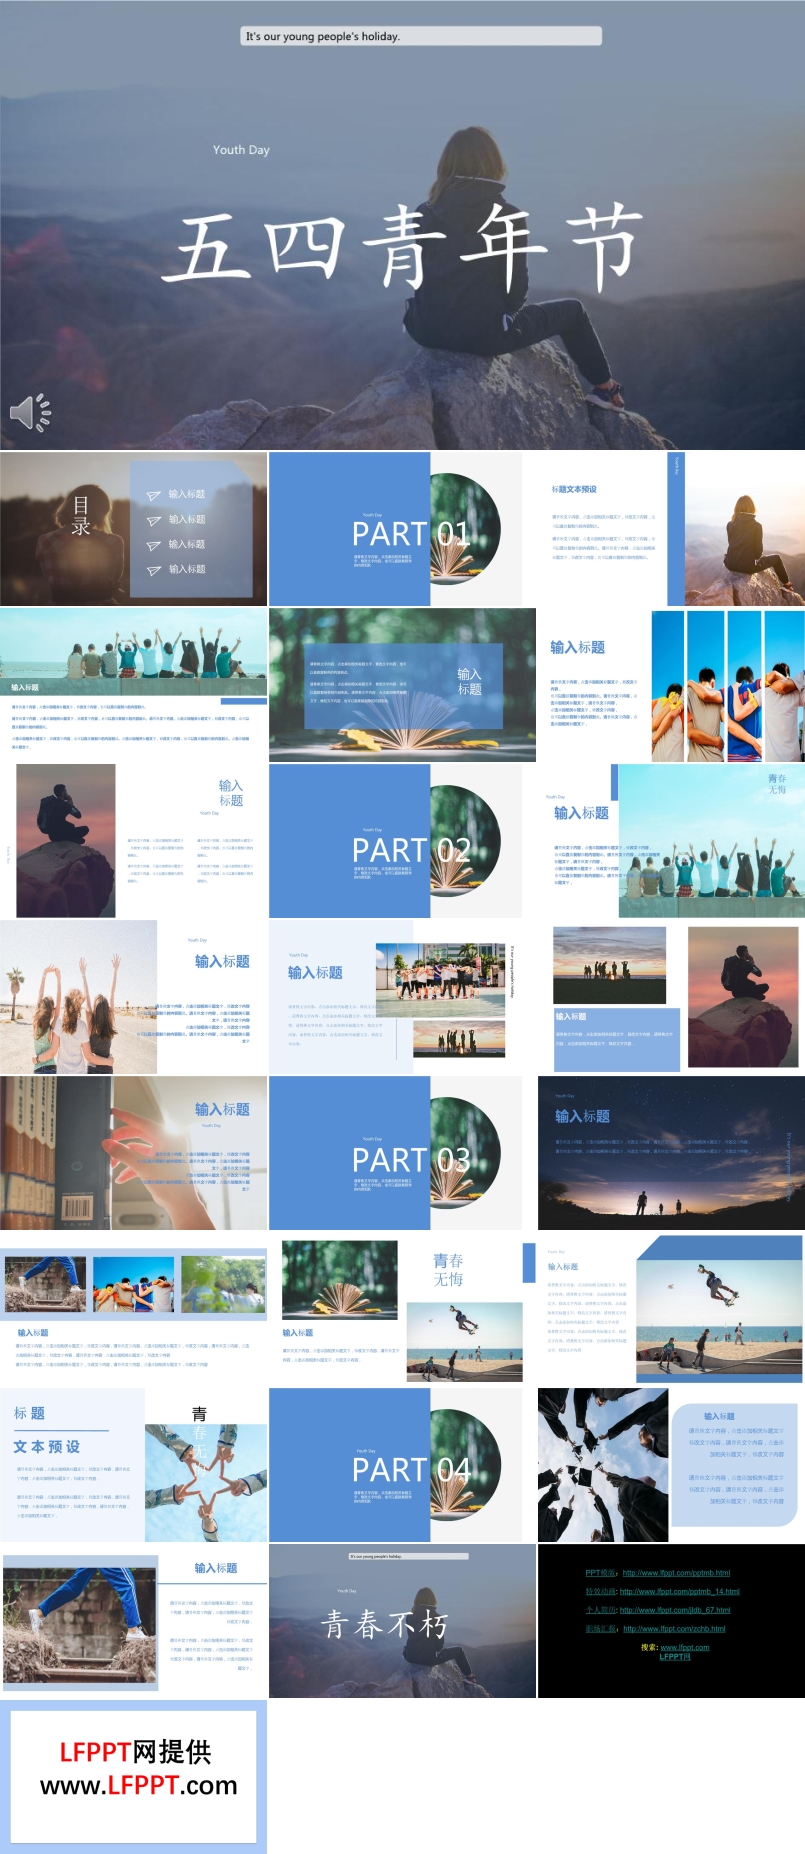The height and width of the screenshot is (1854, 805).
Task: Click the third paper plane icon in 目录
Action: 154,546
